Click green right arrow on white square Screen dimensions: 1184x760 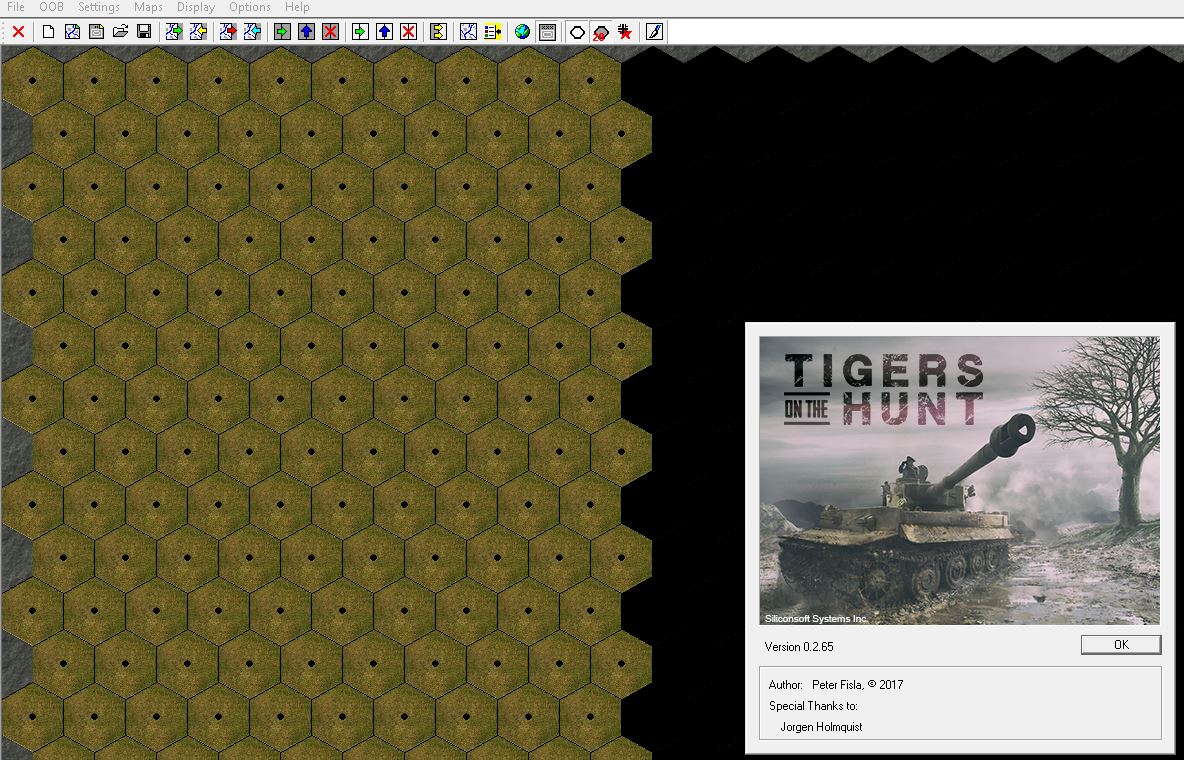[360, 32]
